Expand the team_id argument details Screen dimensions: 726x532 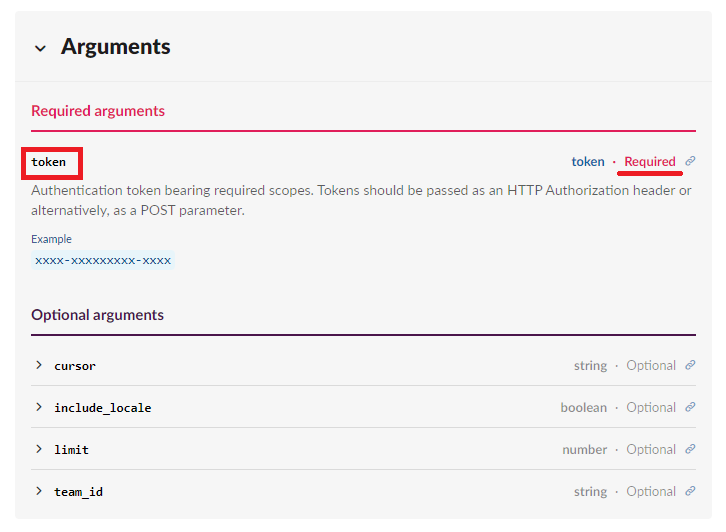(39, 492)
